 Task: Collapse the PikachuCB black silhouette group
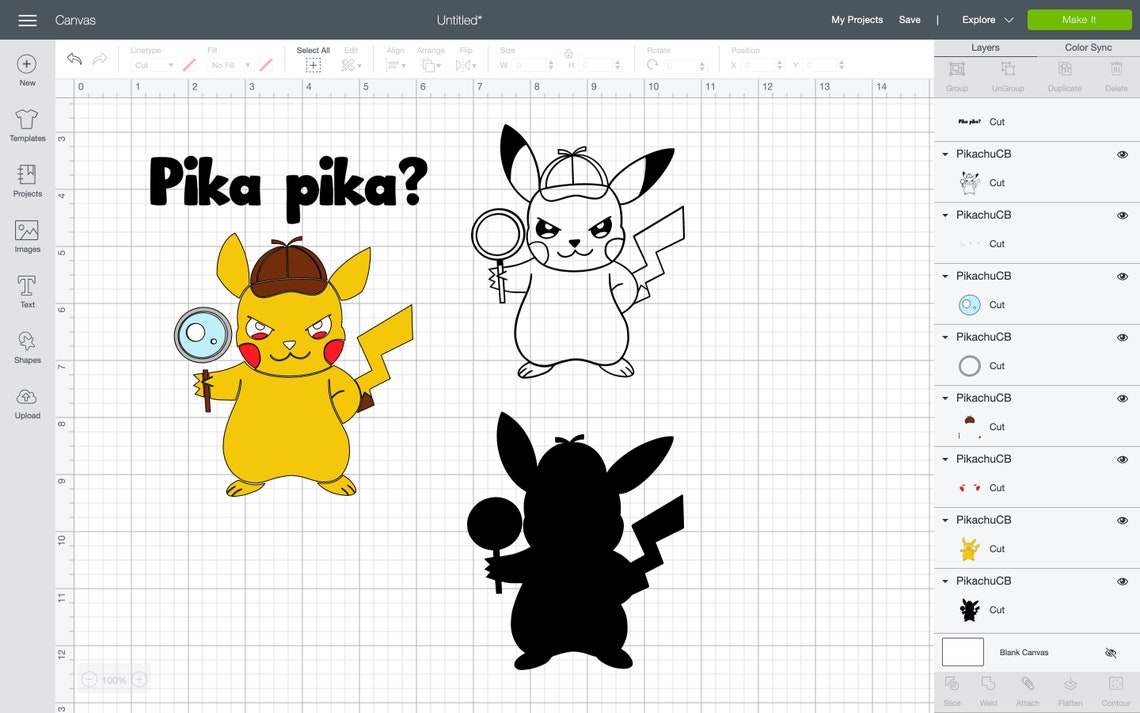tap(945, 581)
